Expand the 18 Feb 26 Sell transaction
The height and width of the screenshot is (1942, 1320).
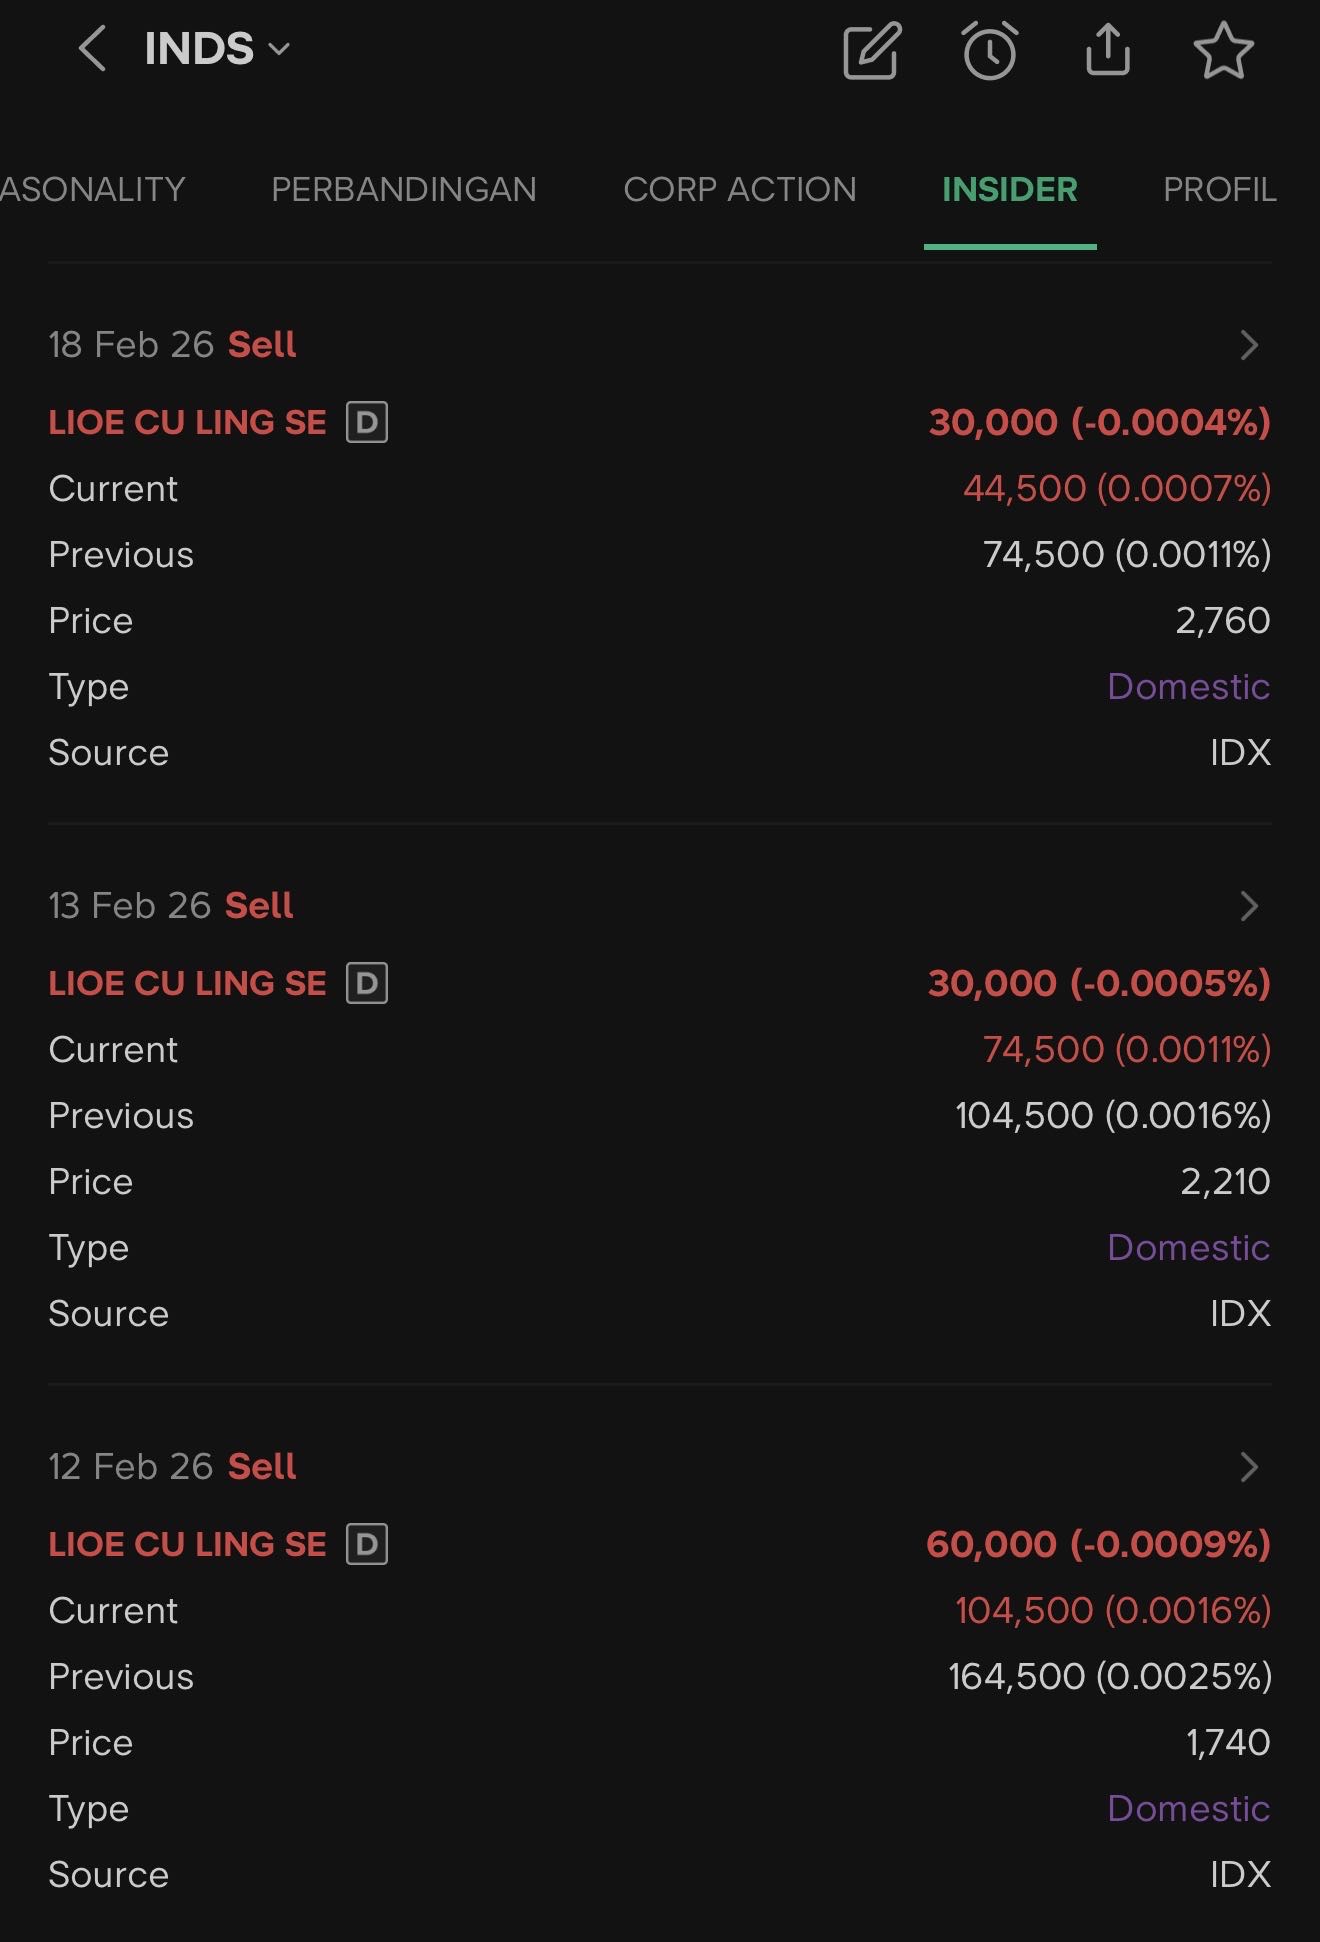[1248, 345]
